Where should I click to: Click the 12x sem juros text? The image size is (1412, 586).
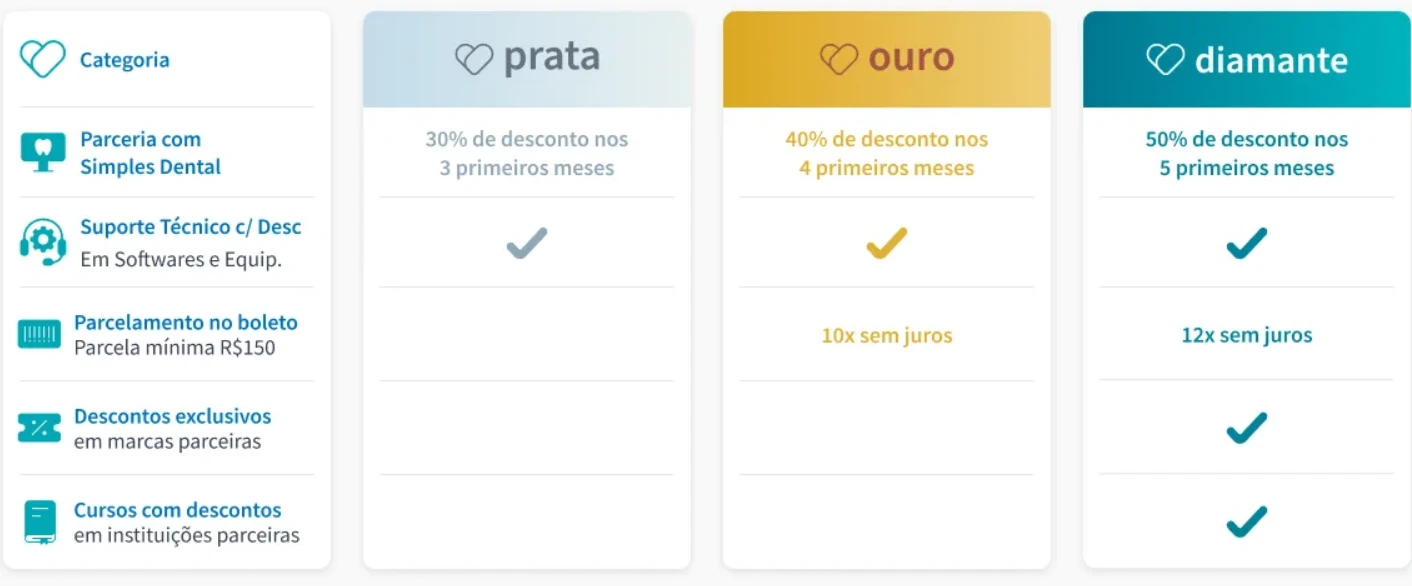pos(1246,335)
